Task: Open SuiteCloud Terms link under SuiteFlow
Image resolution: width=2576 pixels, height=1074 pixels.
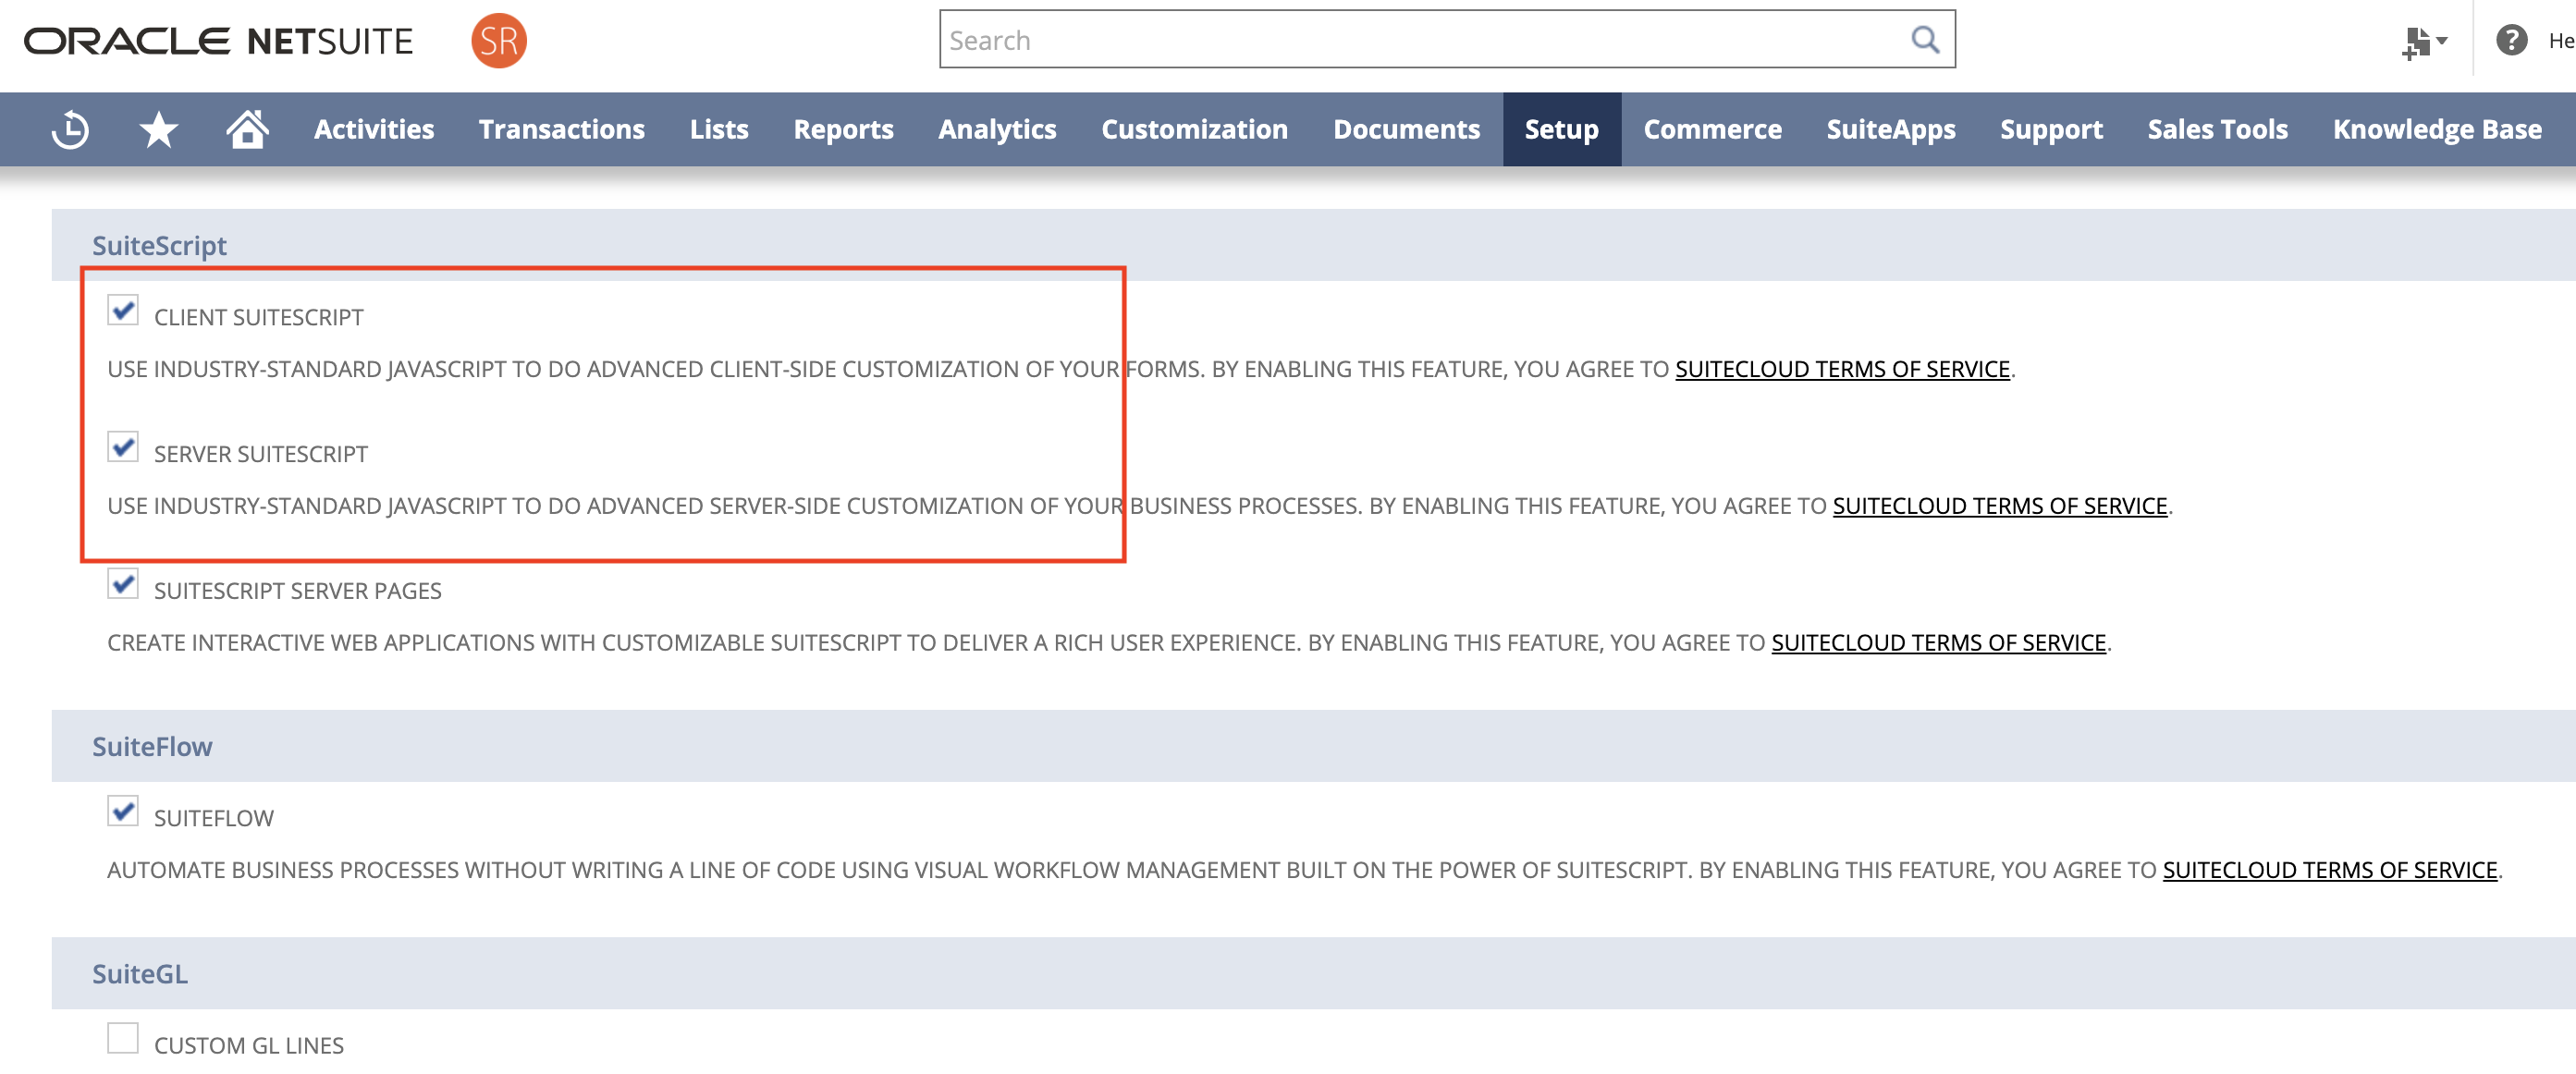Action: [2329, 870]
